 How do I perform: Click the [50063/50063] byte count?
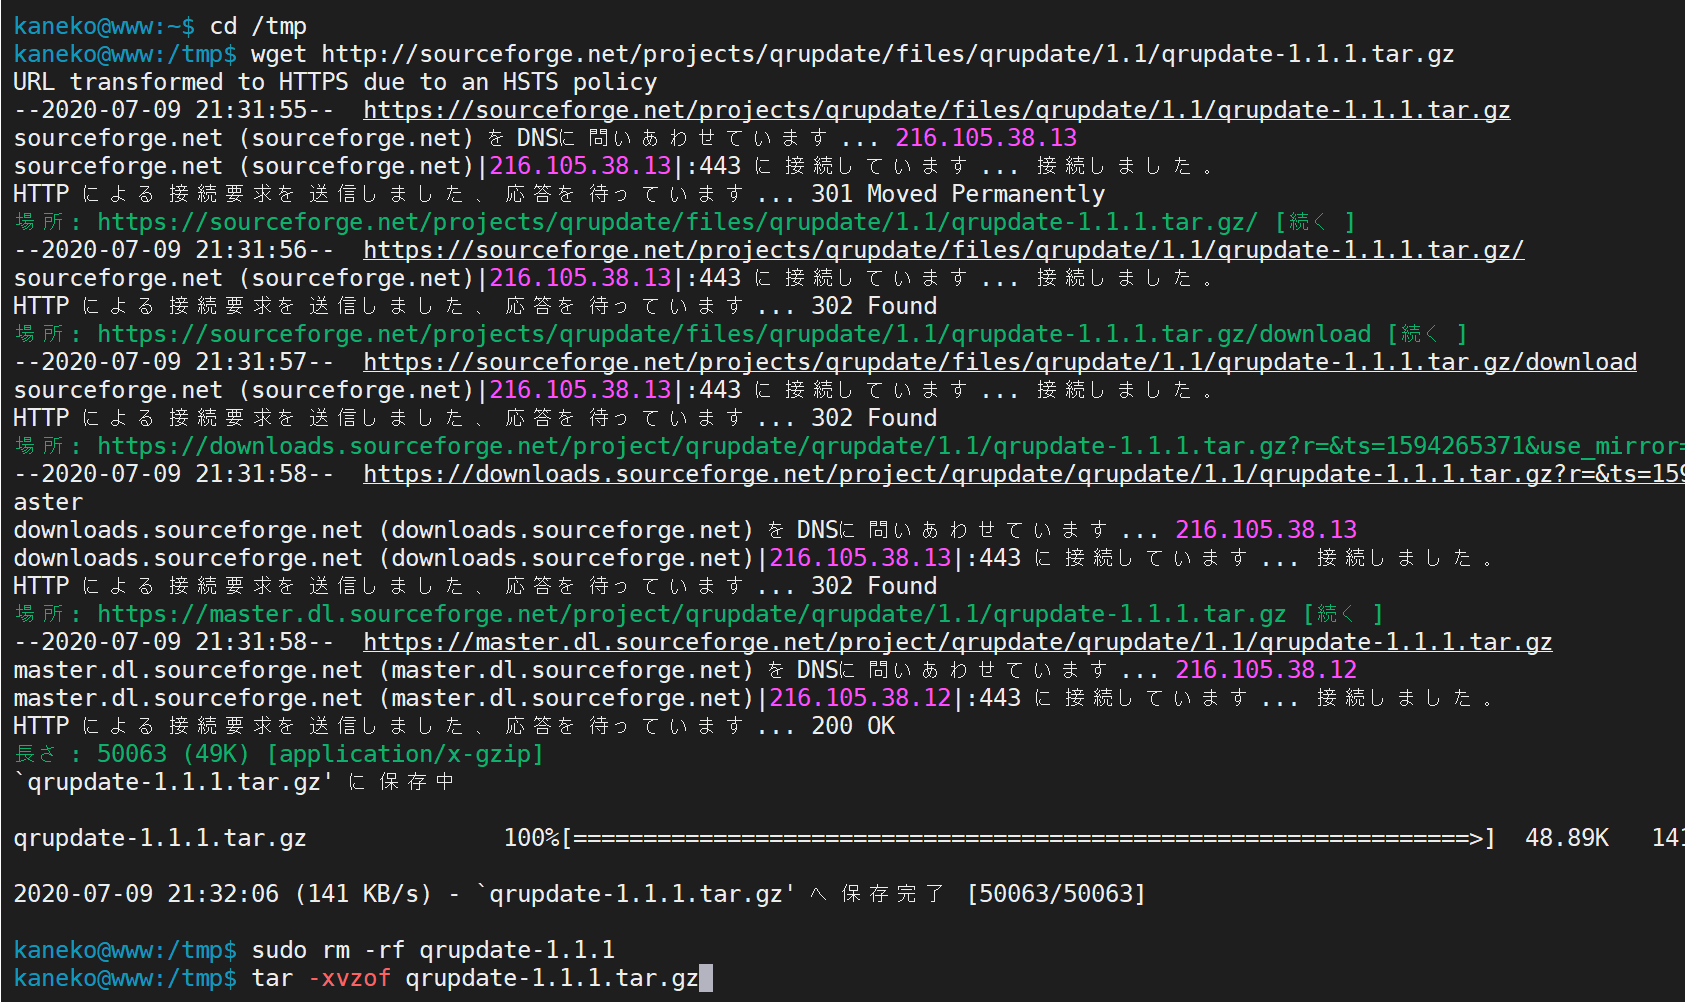point(1055,894)
